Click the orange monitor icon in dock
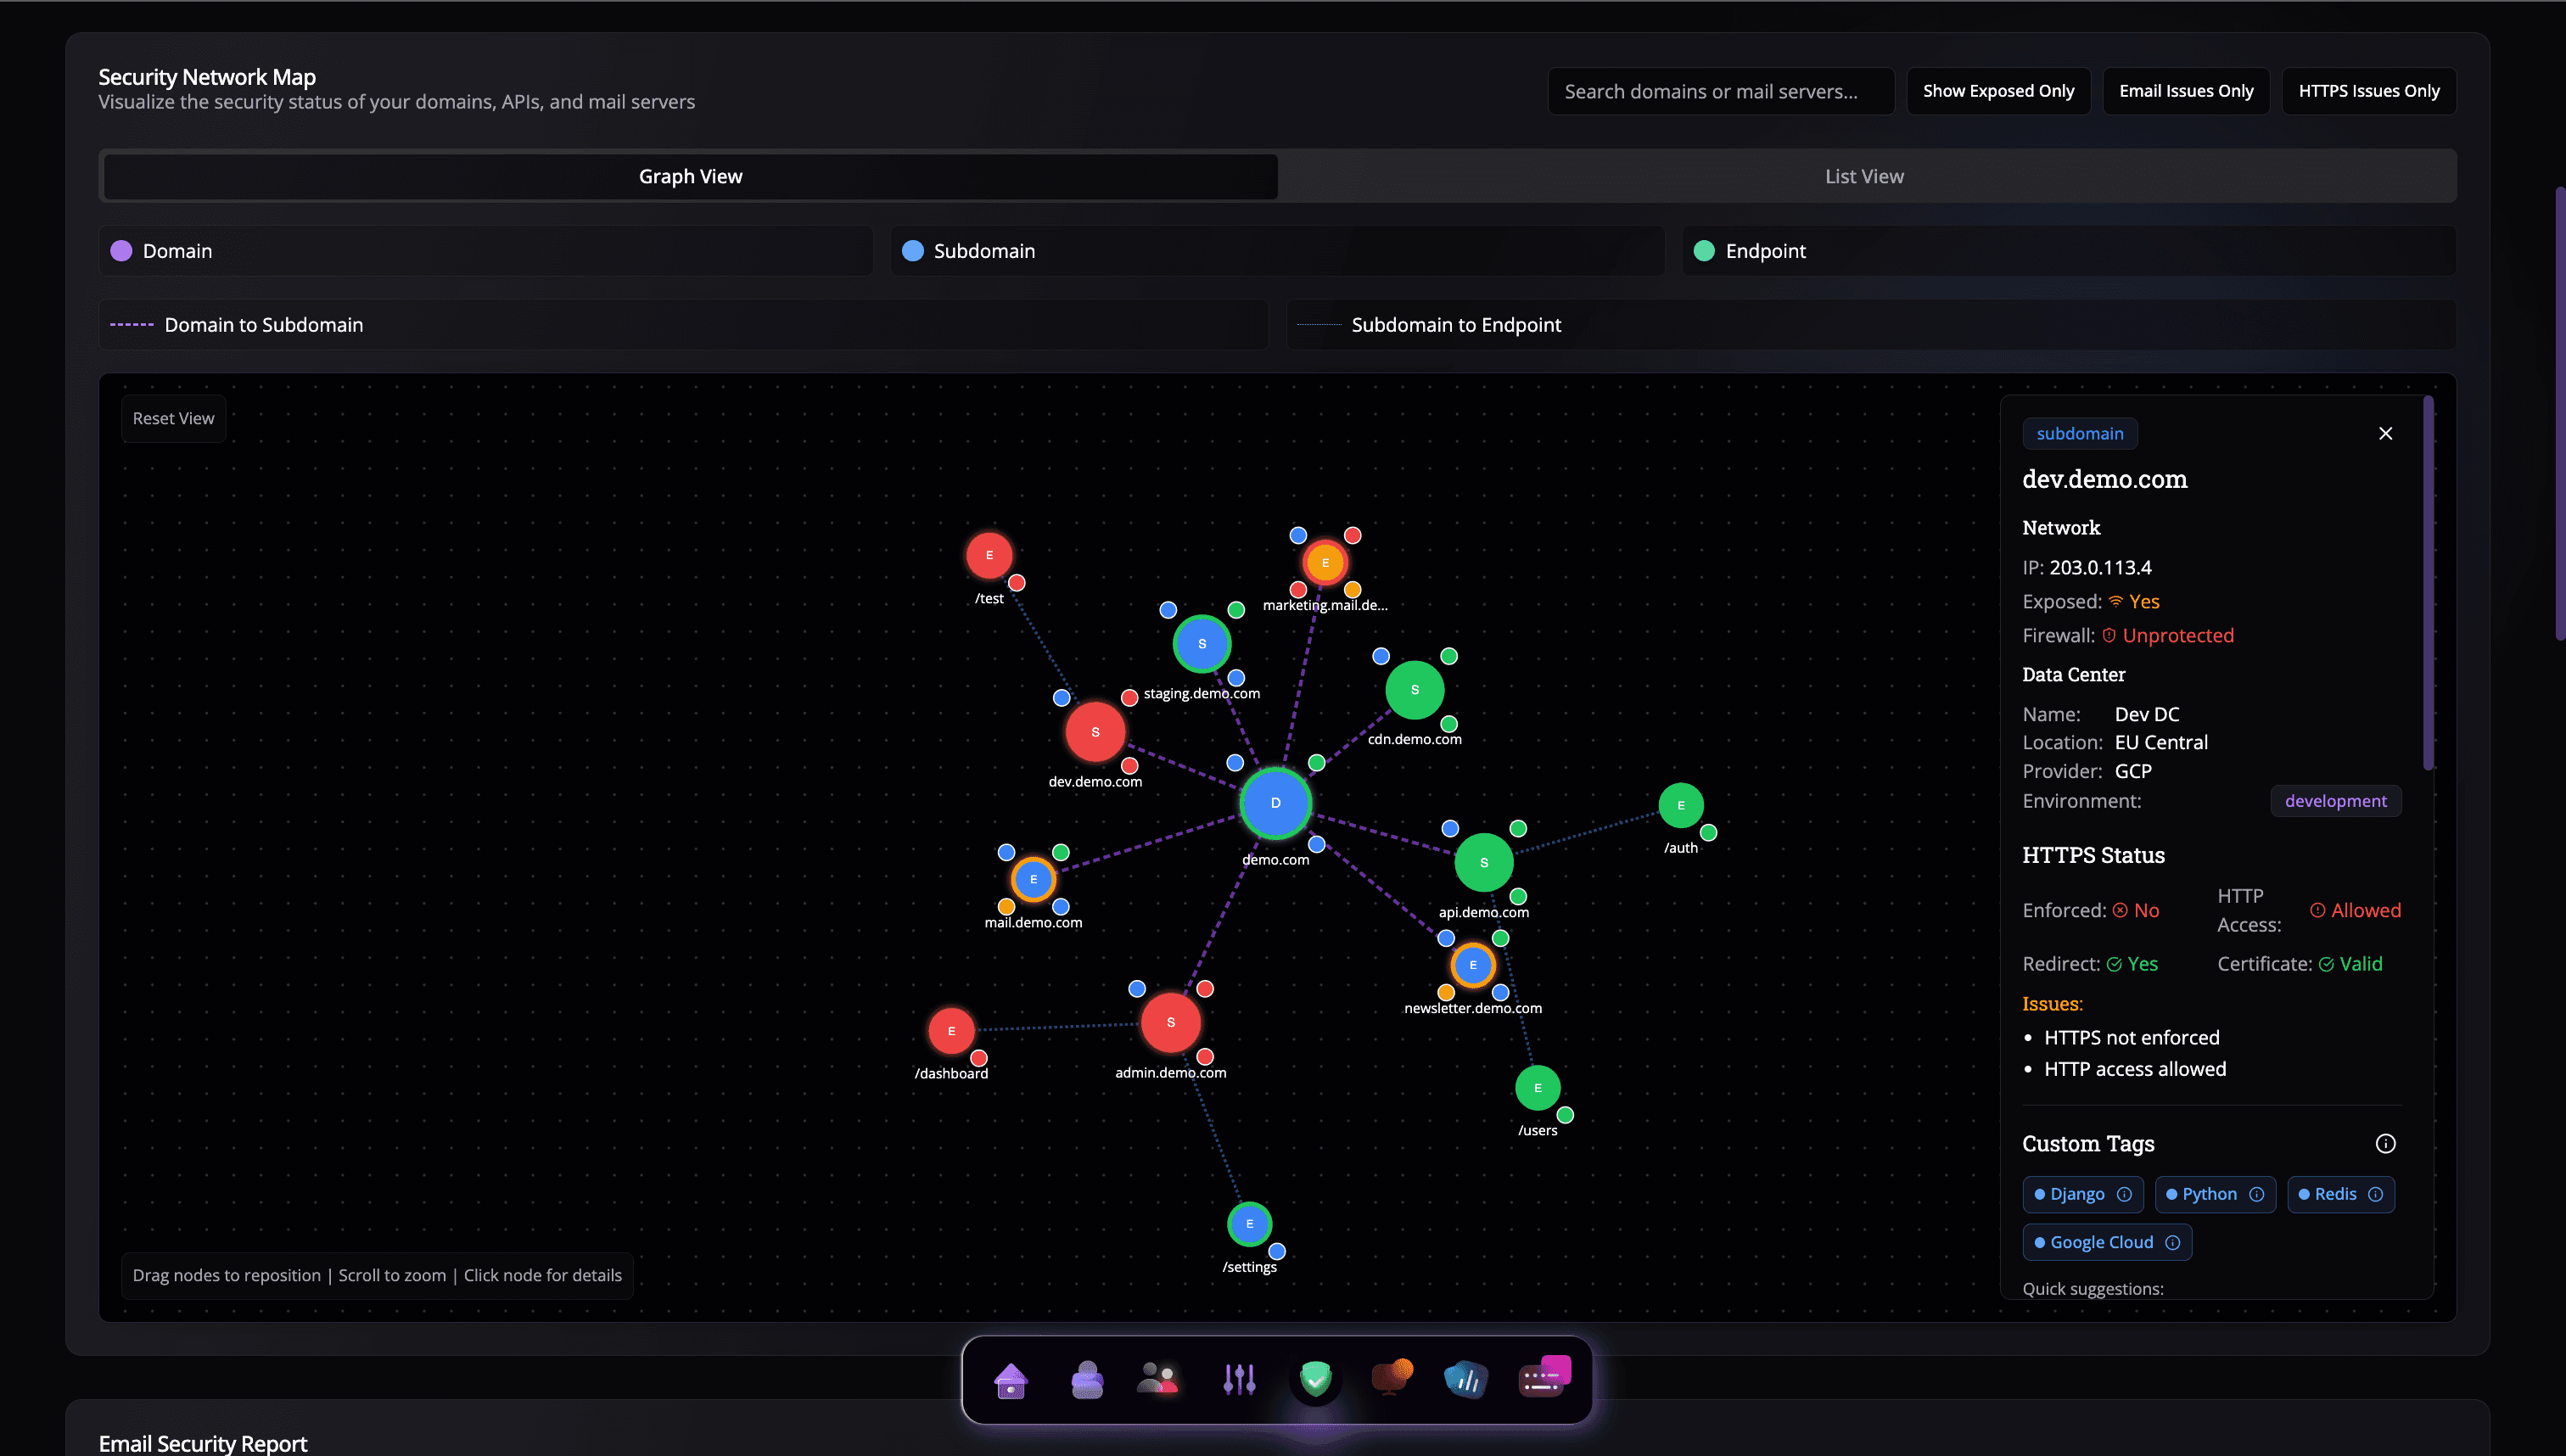Viewport: 2566px width, 1456px height. coord(1391,1378)
